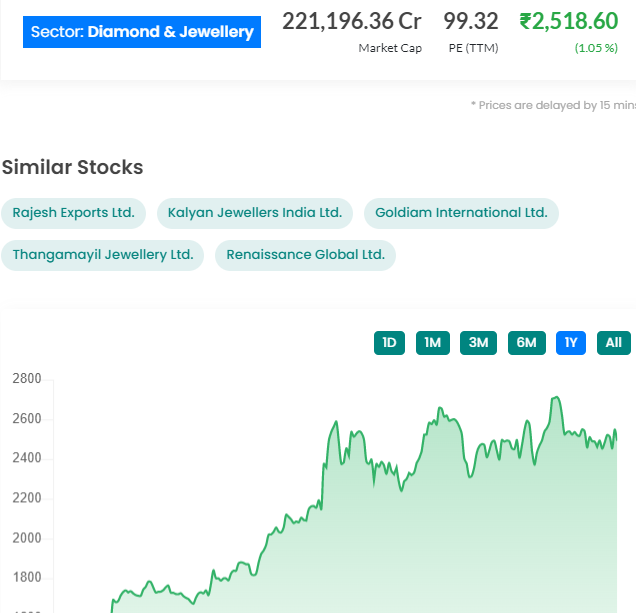This screenshot has width=636, height=613.
Task: Click the Sector: Diamond & Jewellery badge
Action: [x=142, y=32]
